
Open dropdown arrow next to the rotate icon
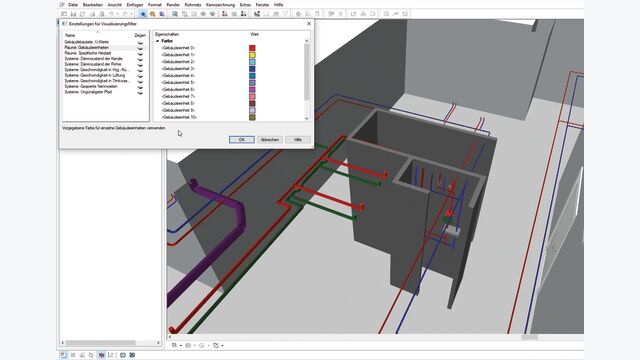[208, 346]
